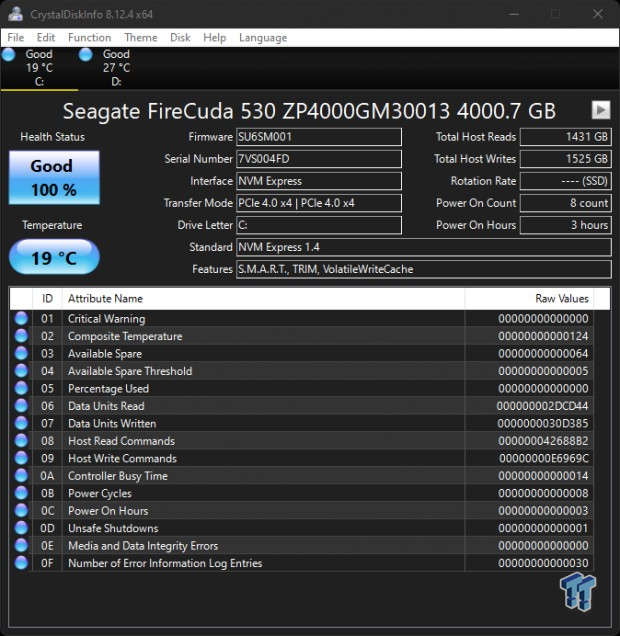Image resolution: width=620 pixels, height=636 pixels.
Task: Open the Function menu
Action: tap(90, 38)
